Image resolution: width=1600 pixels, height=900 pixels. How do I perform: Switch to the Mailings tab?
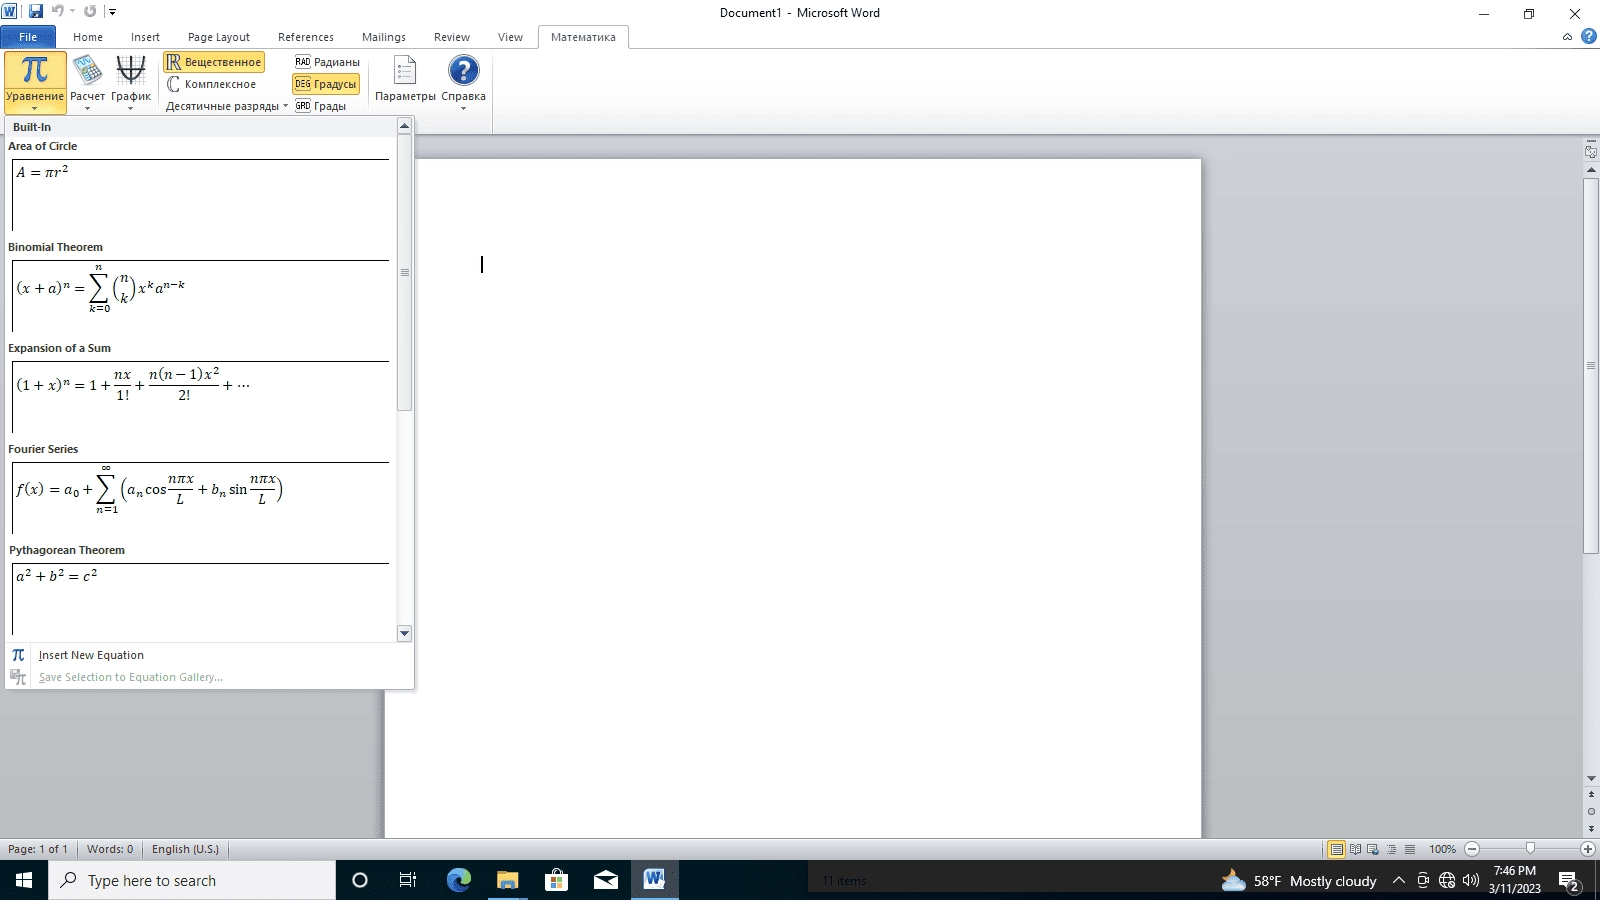click(384, 37)
